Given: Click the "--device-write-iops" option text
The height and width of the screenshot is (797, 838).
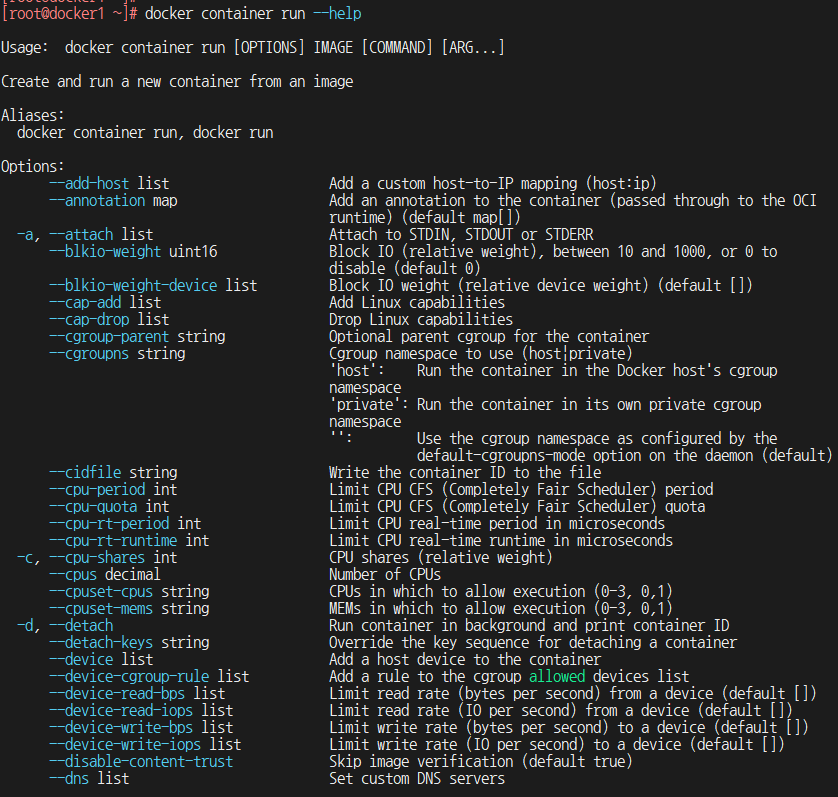Looking at the screenshot, I should pos(126,745).
